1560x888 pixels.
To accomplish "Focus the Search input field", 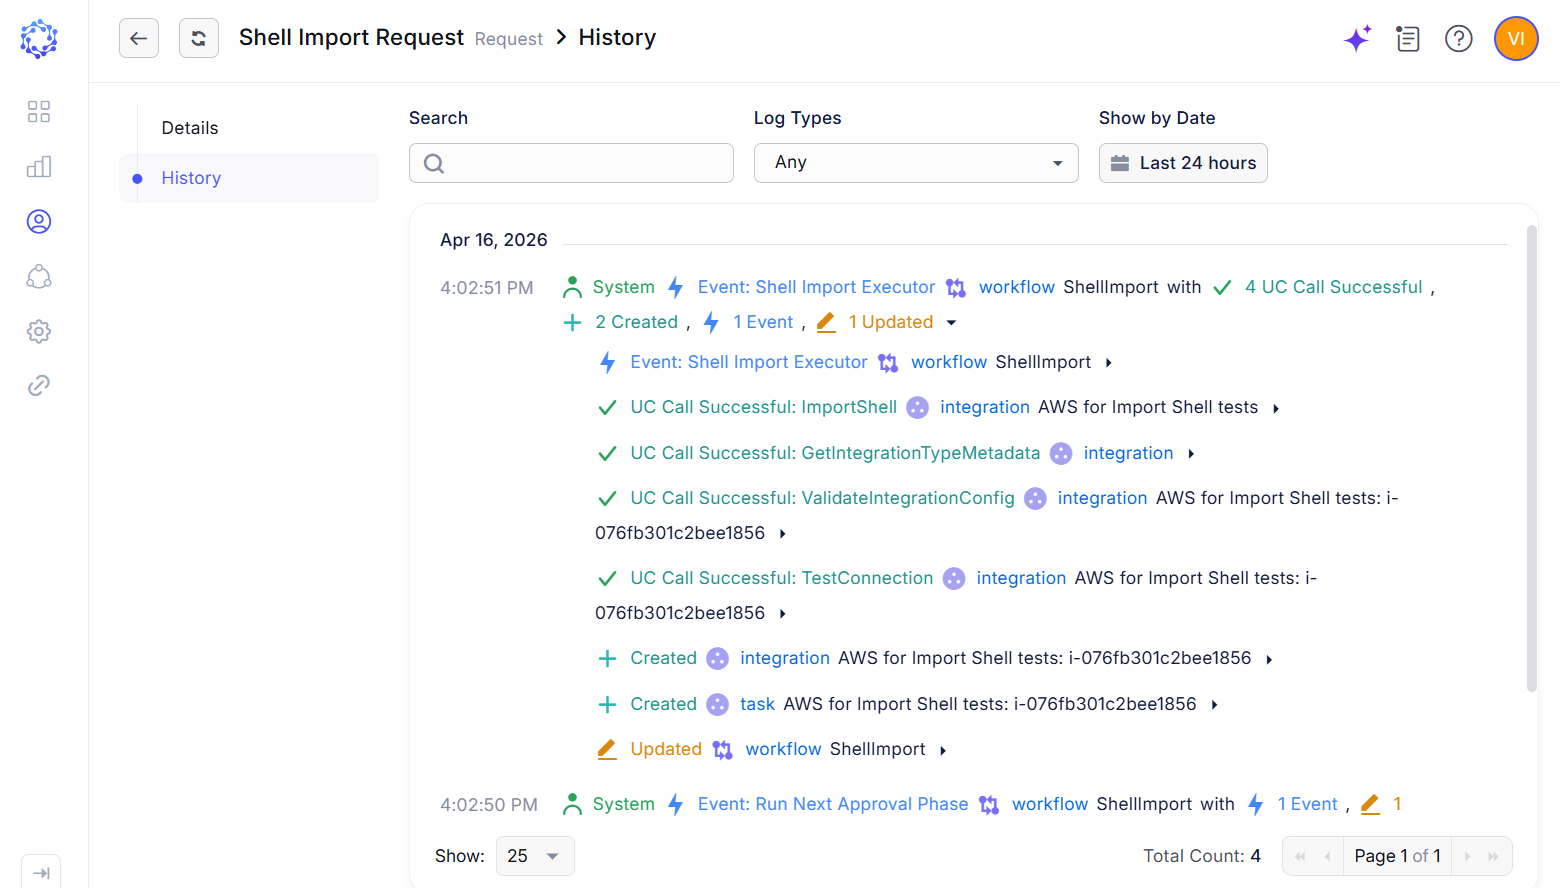I will (x=571, y=163).
